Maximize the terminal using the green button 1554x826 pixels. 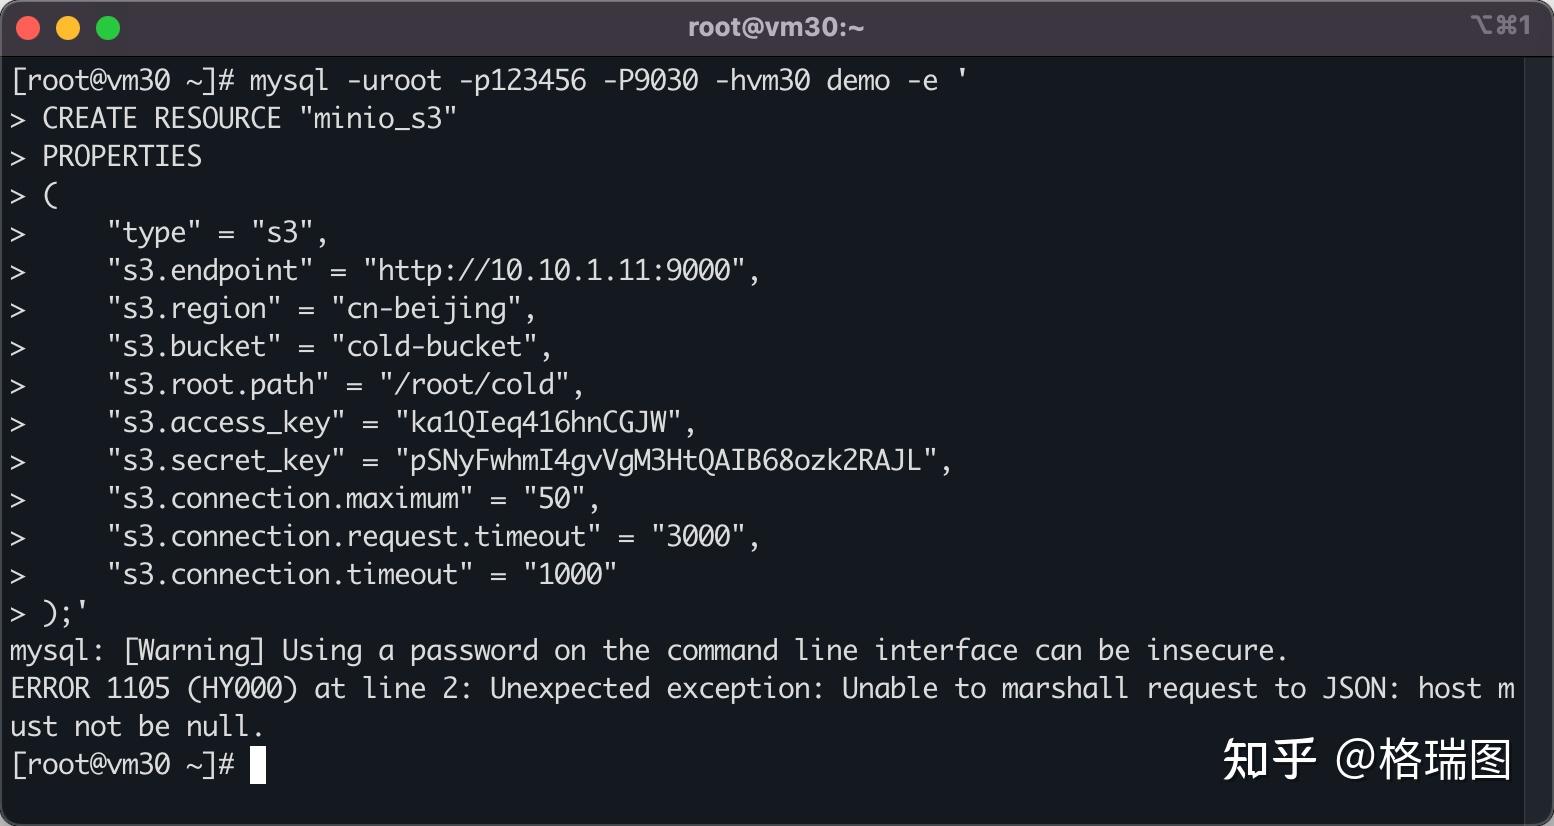point(108,28)
